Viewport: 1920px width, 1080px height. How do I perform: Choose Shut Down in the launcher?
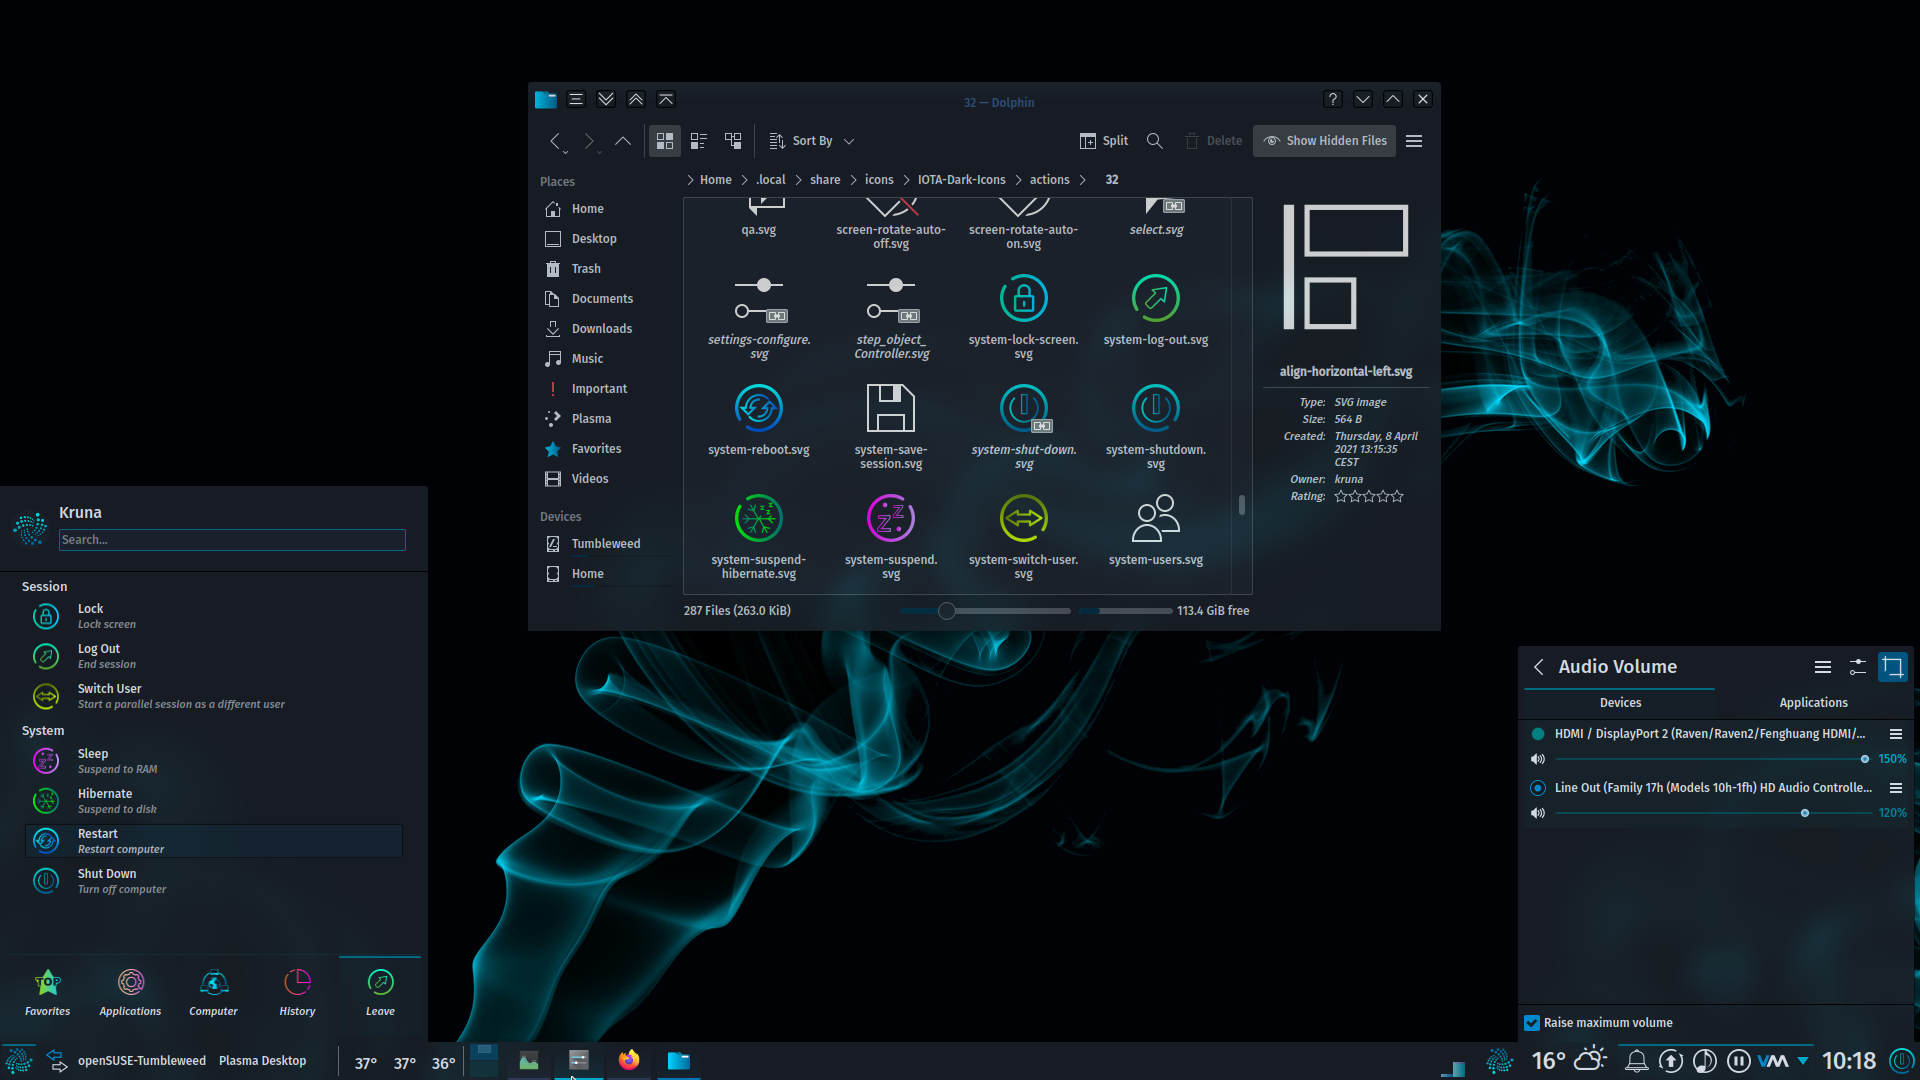pos(214,881)
